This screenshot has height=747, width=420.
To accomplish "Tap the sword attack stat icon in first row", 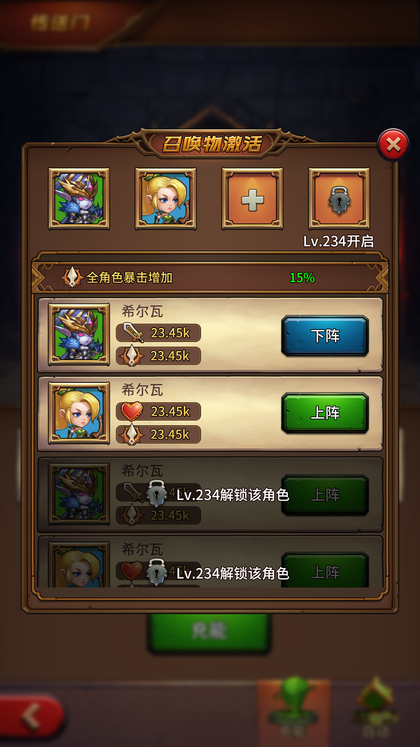I will tap(133, 333).
